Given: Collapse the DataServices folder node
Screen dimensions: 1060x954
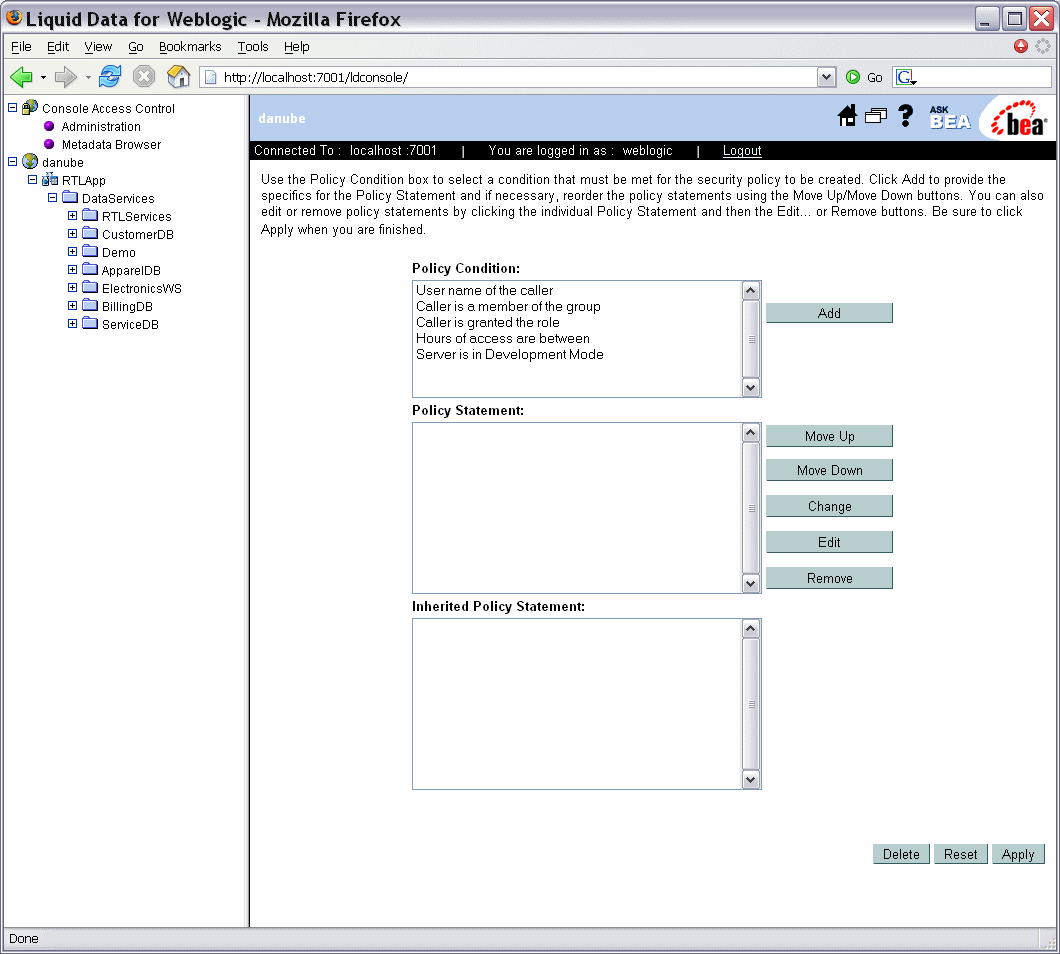Looking at the screenshot, I should [x=53, y=198].
